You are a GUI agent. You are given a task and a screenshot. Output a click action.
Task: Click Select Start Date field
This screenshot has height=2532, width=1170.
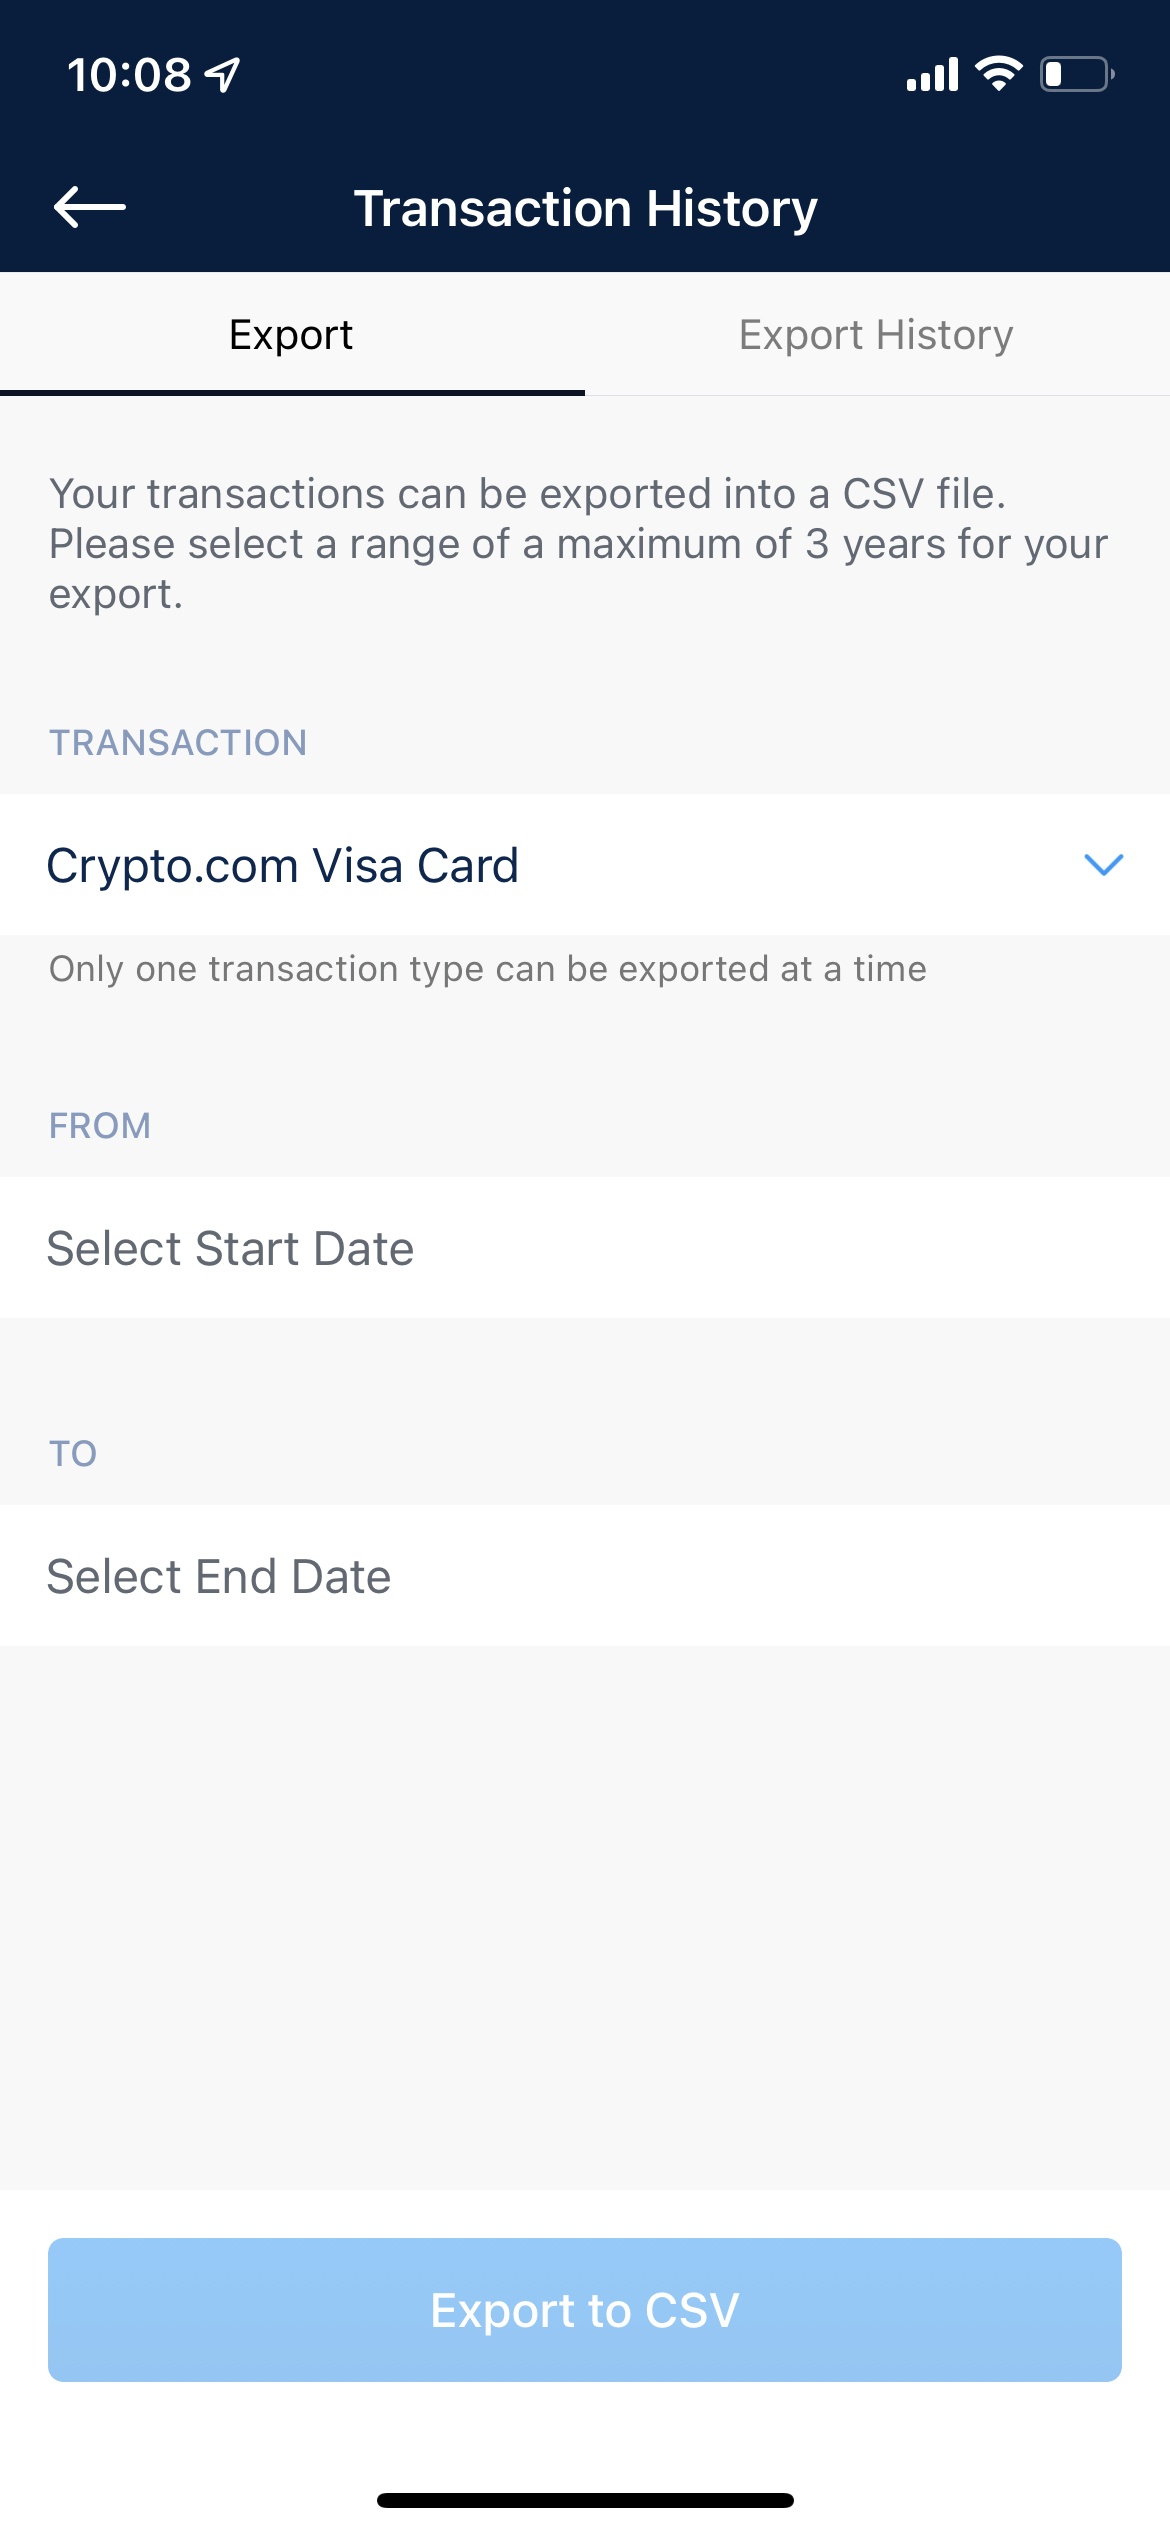[x=231, y=1248]
